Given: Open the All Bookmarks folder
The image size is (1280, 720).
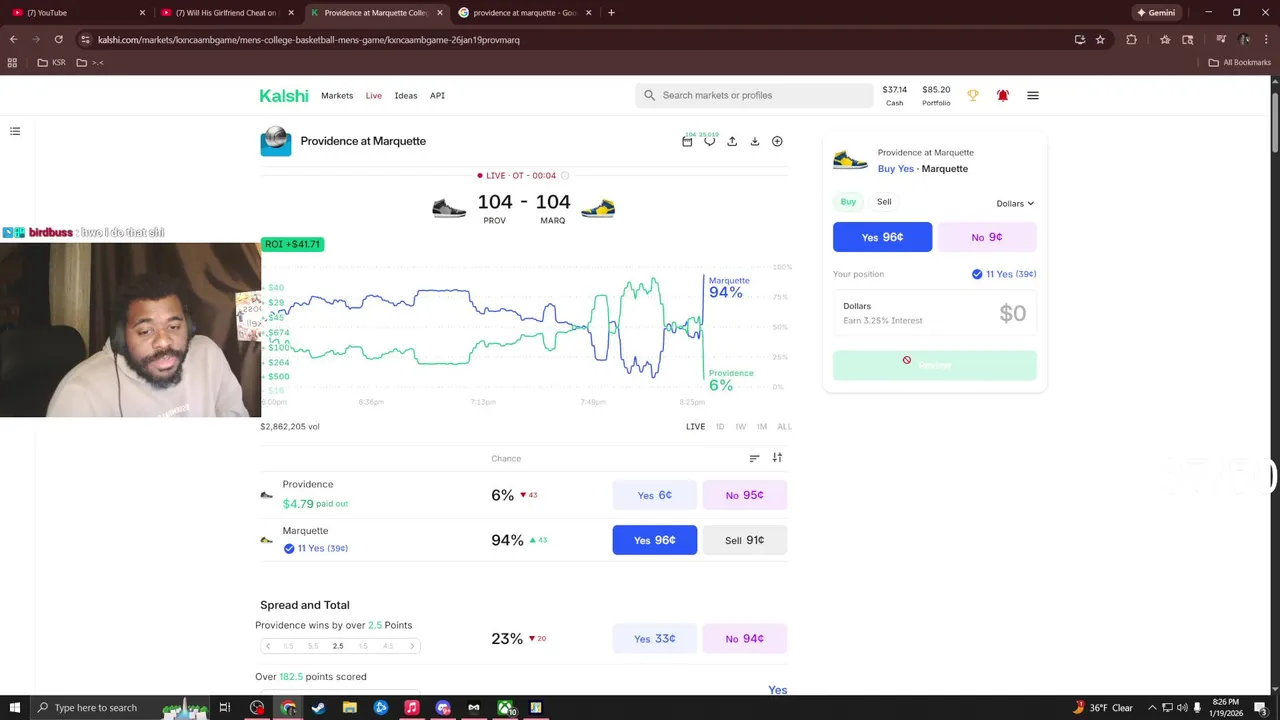Looking at the screenshot, I should (1239, 63).
